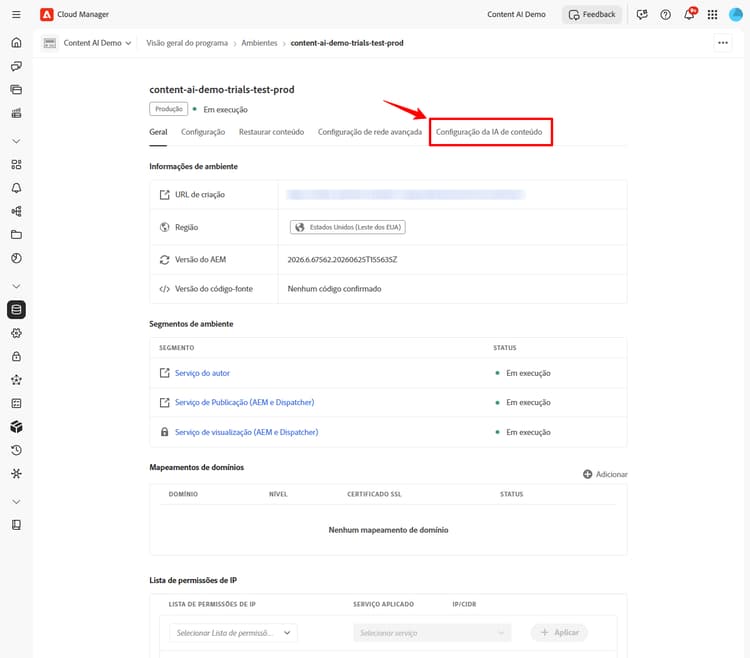Click the lock icon in sidebar
Screen dimensions: 750x658
pyautogui.click(x=16, y=356)
